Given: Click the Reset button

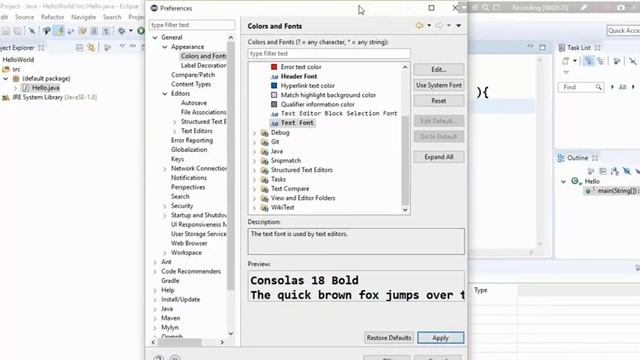Looking at the screenshot, I should tap(439, 100).
